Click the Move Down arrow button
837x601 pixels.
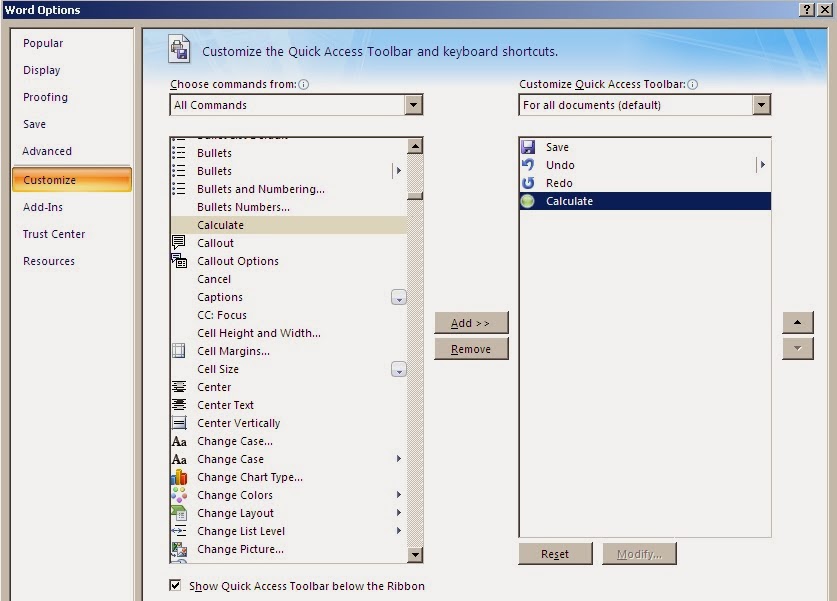[x=797, y=348]
